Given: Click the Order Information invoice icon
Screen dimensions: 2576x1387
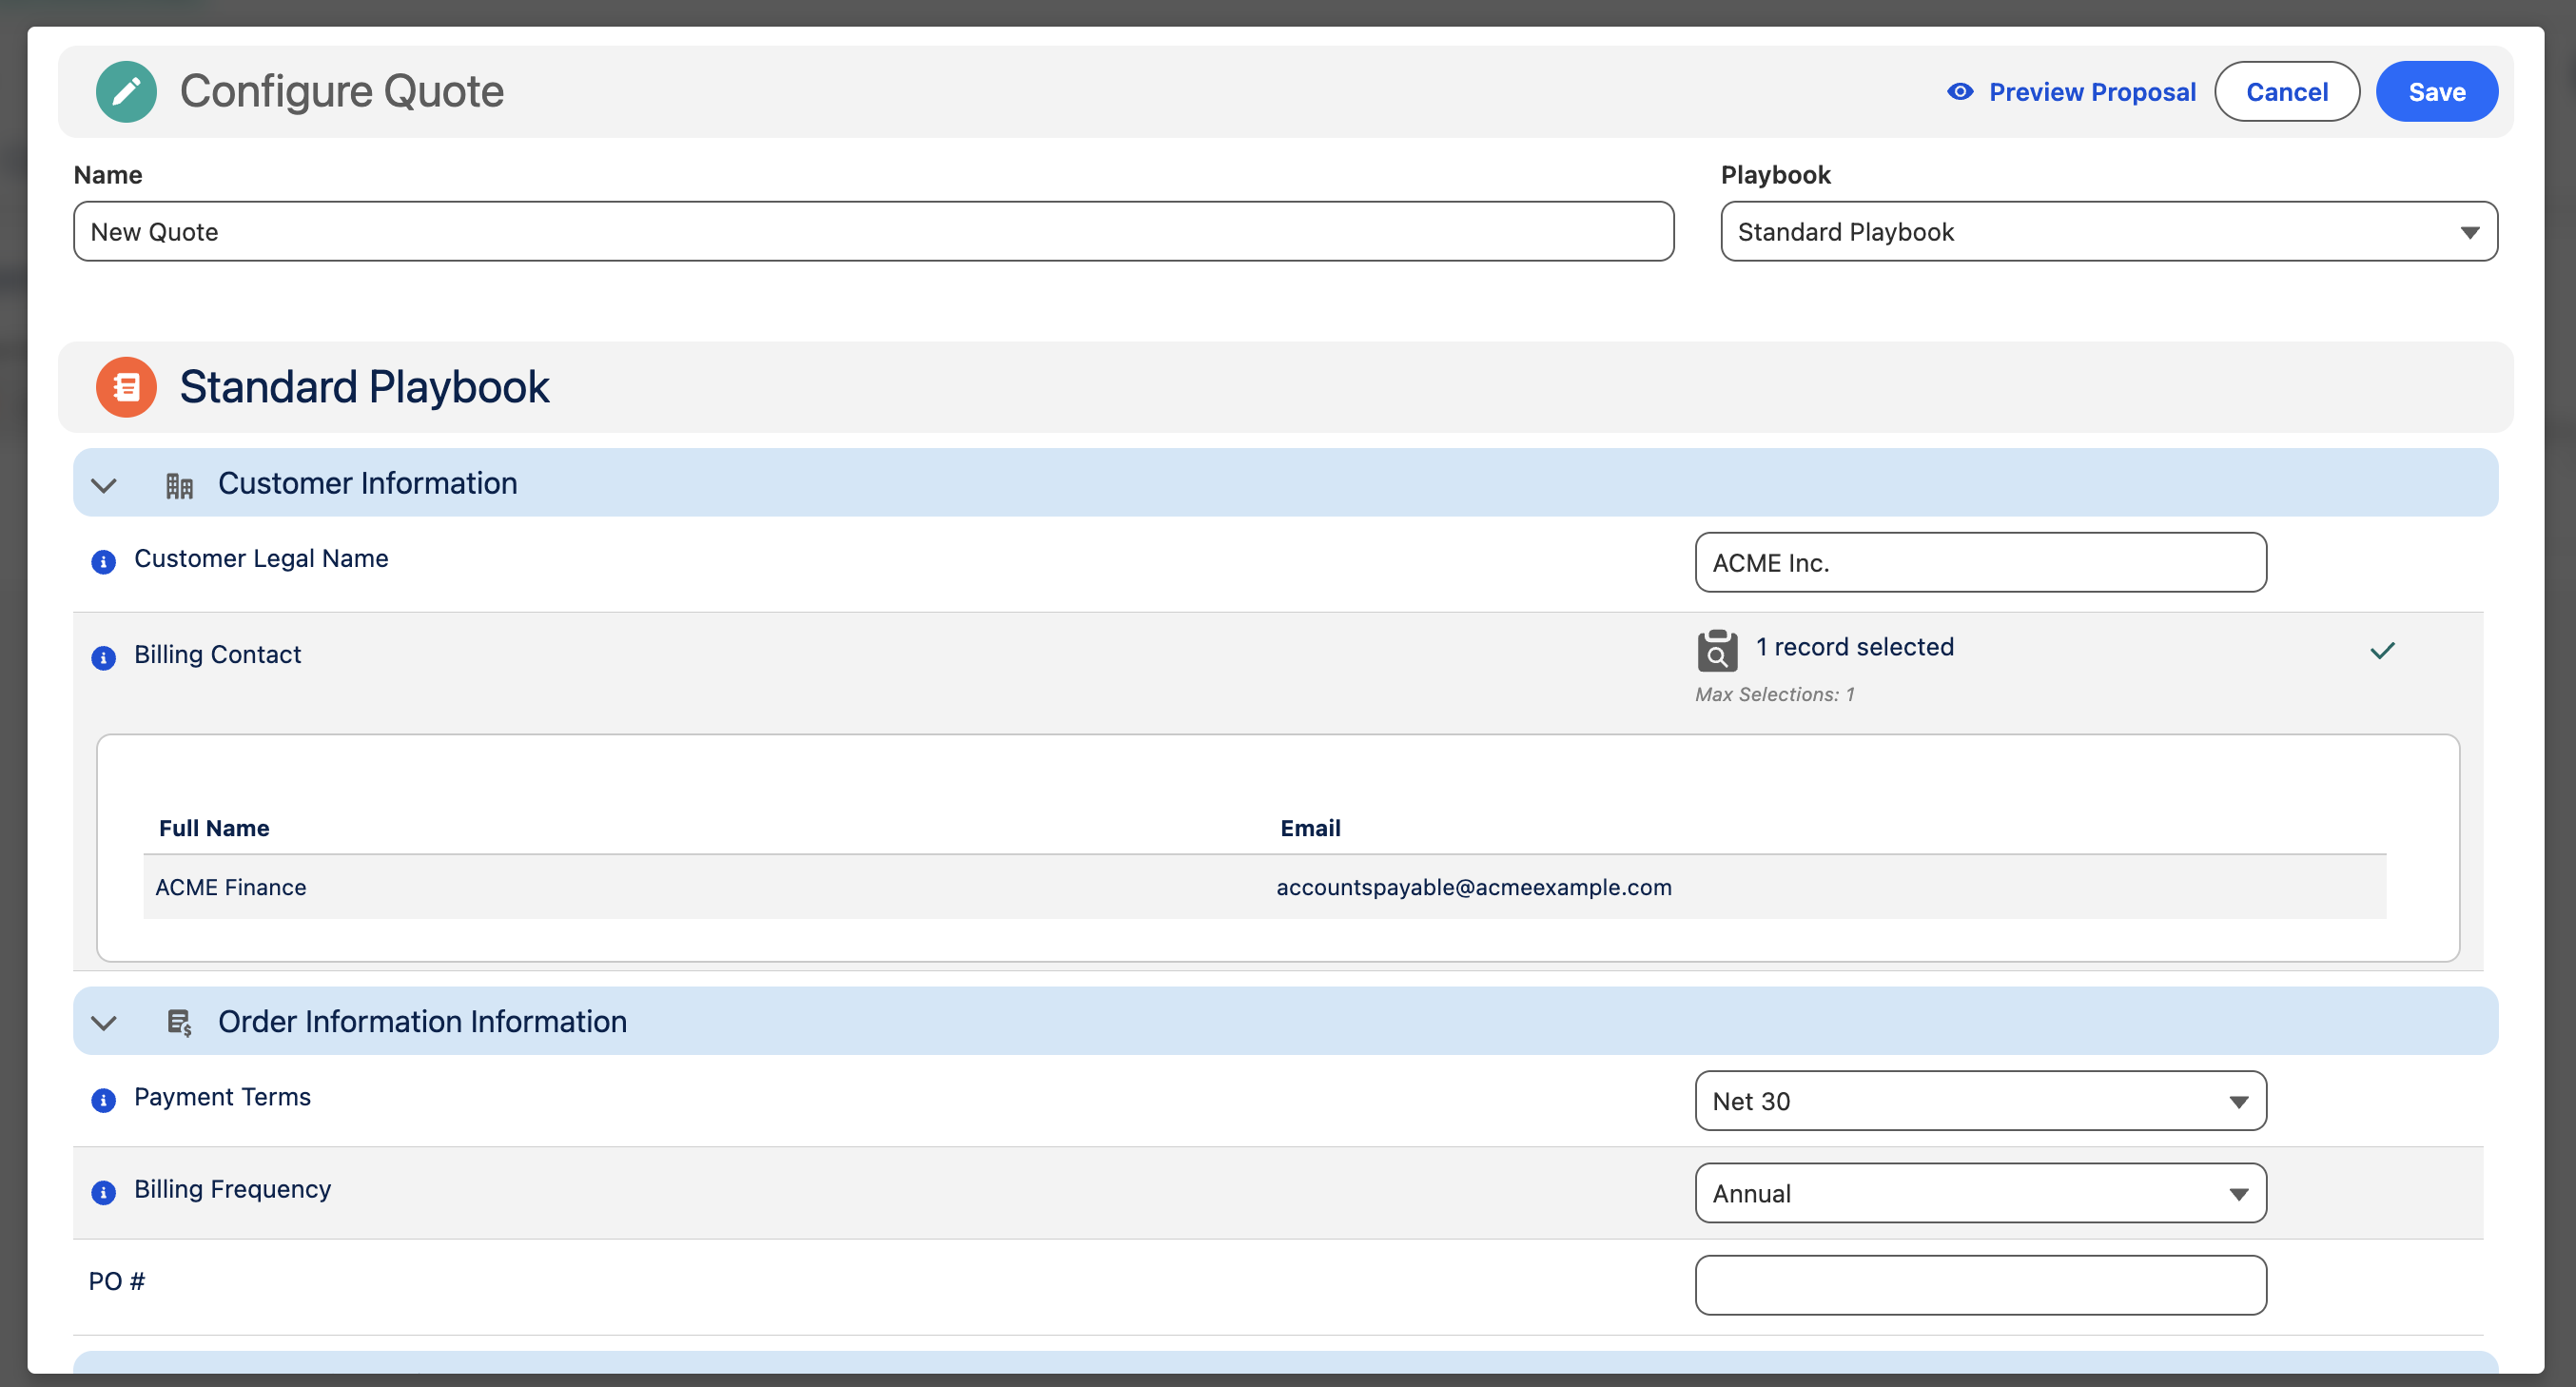Looking at the screenshot, I should pos(179,1023).
